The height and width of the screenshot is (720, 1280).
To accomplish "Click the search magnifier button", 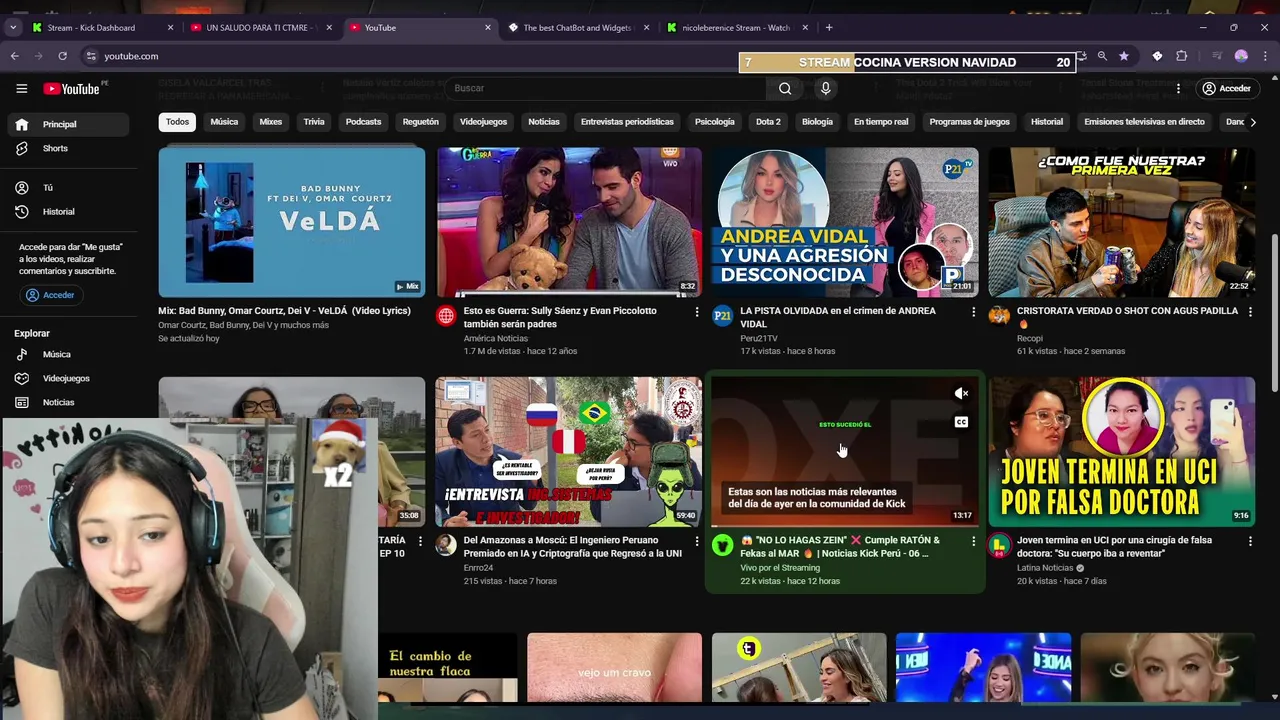I will (785, 89).
